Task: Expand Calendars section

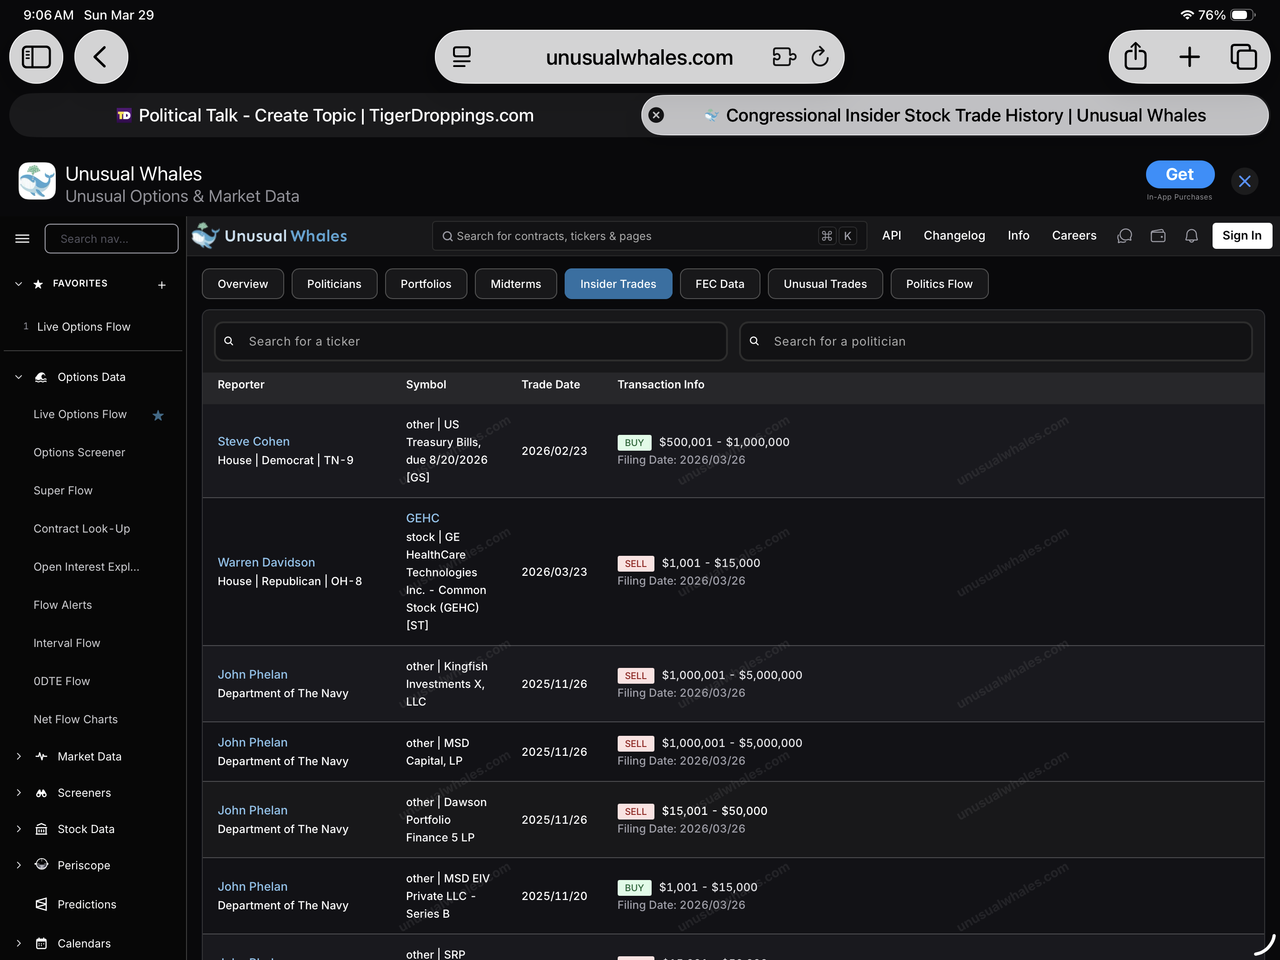Action: point(18,943)
